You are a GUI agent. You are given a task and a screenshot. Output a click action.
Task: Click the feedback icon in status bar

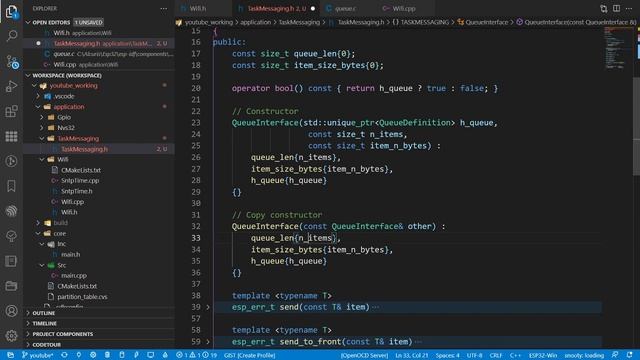click(x=615, y=355)
